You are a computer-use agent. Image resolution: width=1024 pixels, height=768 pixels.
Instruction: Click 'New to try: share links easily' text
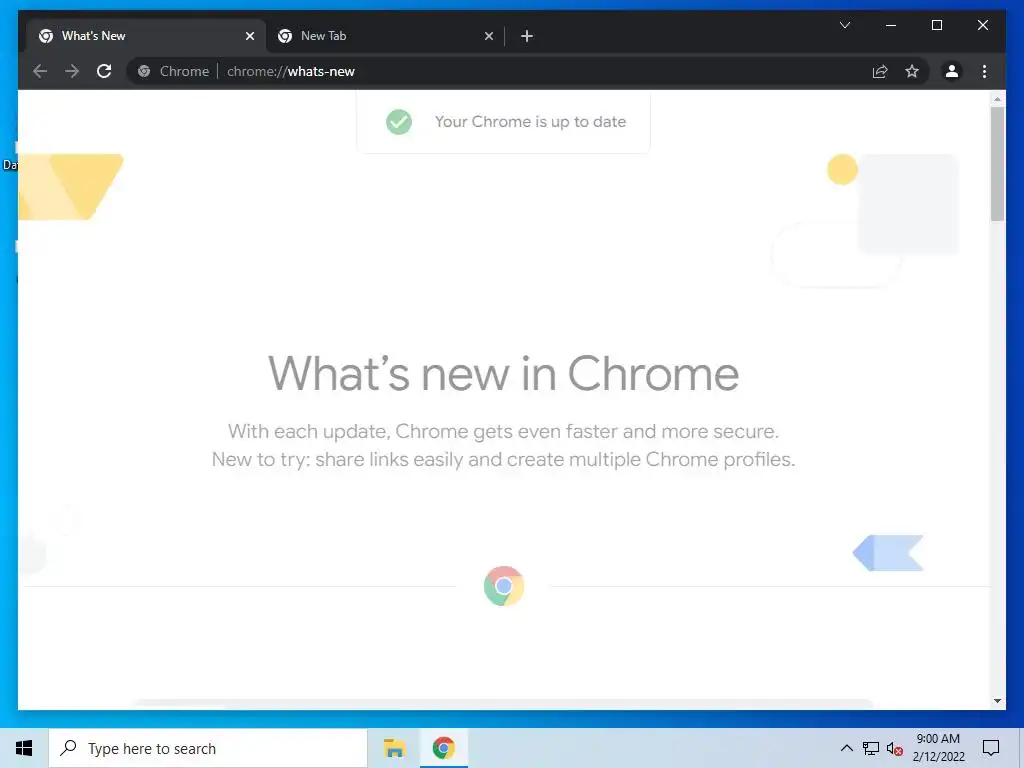coord(504,460)
